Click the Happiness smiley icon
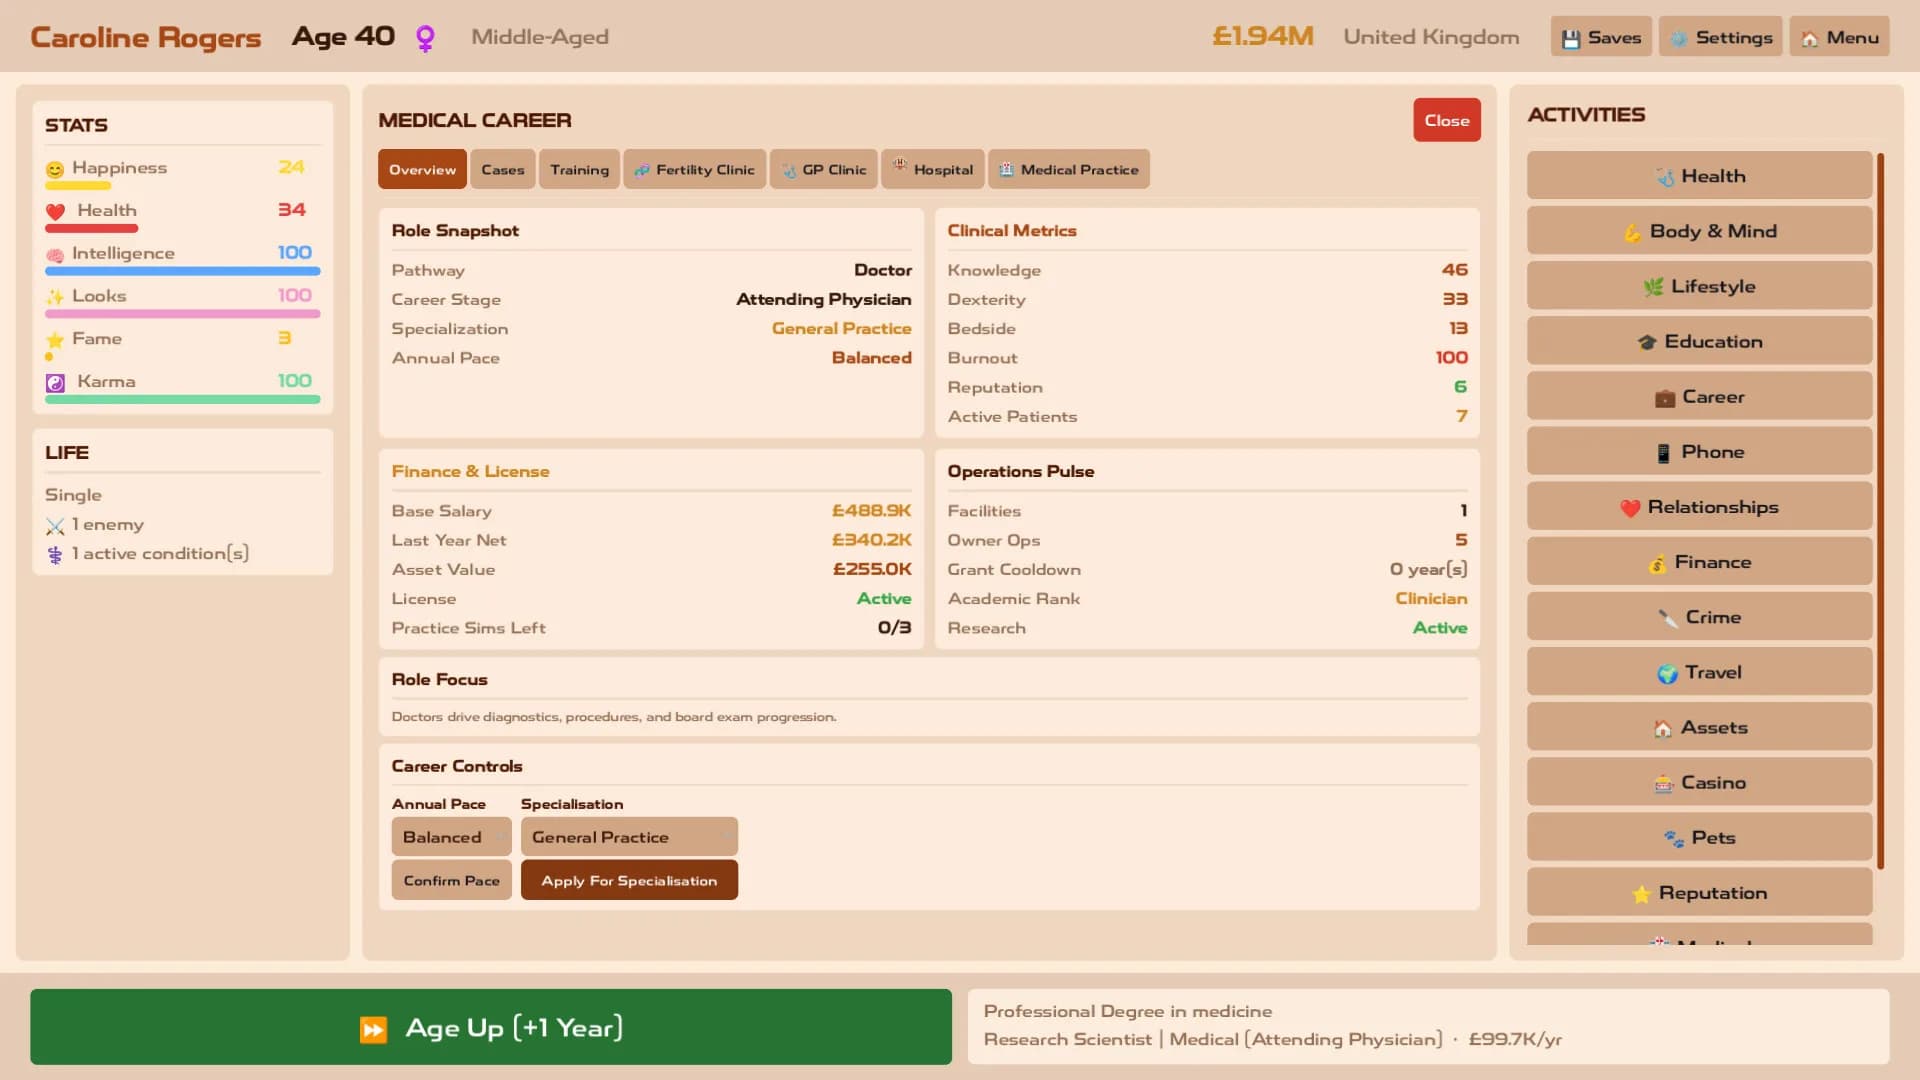This screenshot has width=1920, height=1080. pos(55,169)
